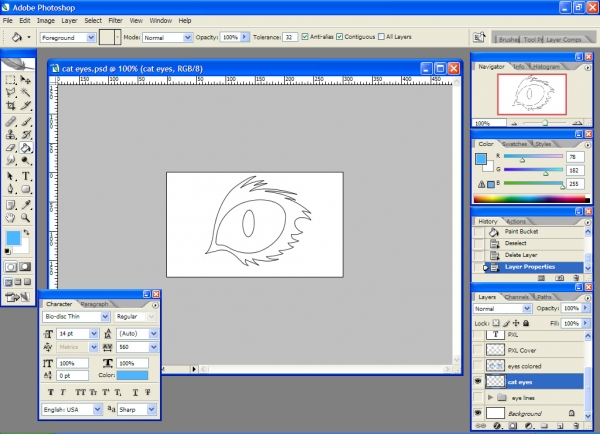Select the Magic Wand tool
Screen dimensions: 600x434
(25, 92)
